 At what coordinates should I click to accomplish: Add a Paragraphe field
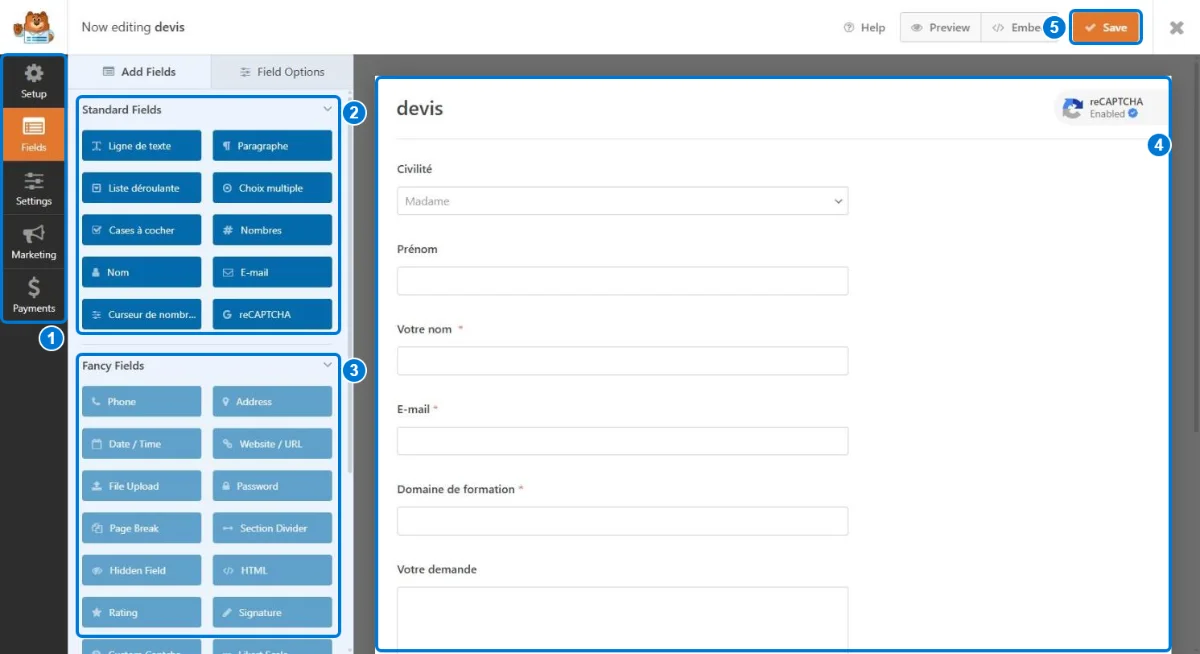point(272,146)
